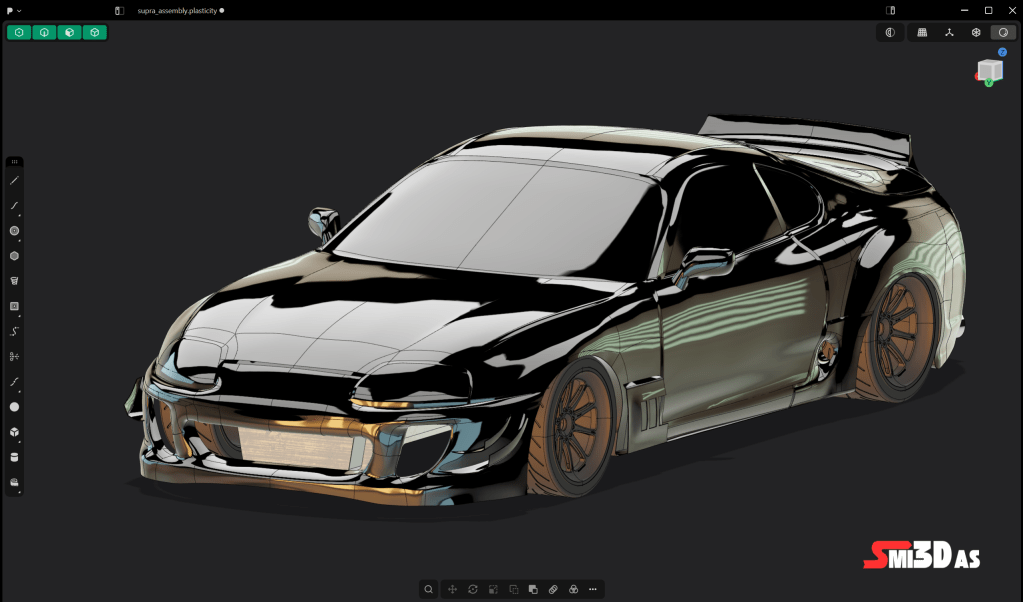Expand the collapsed left toolbar handle
Screen dimensions: 1023x602
click(13, 161)
